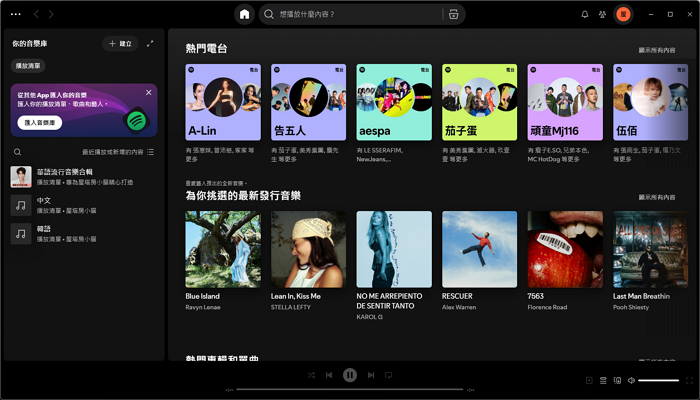Open the 頑童Mj116 radio card

point(565,102)
